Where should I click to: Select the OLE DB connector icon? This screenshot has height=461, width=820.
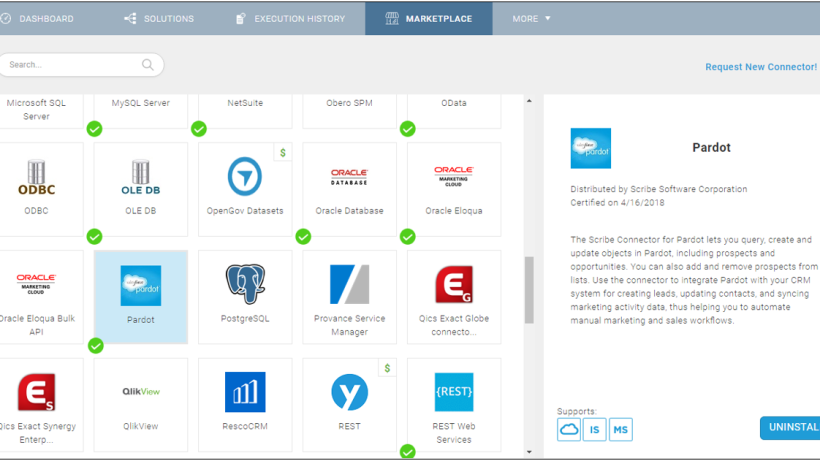coord(141,178)
